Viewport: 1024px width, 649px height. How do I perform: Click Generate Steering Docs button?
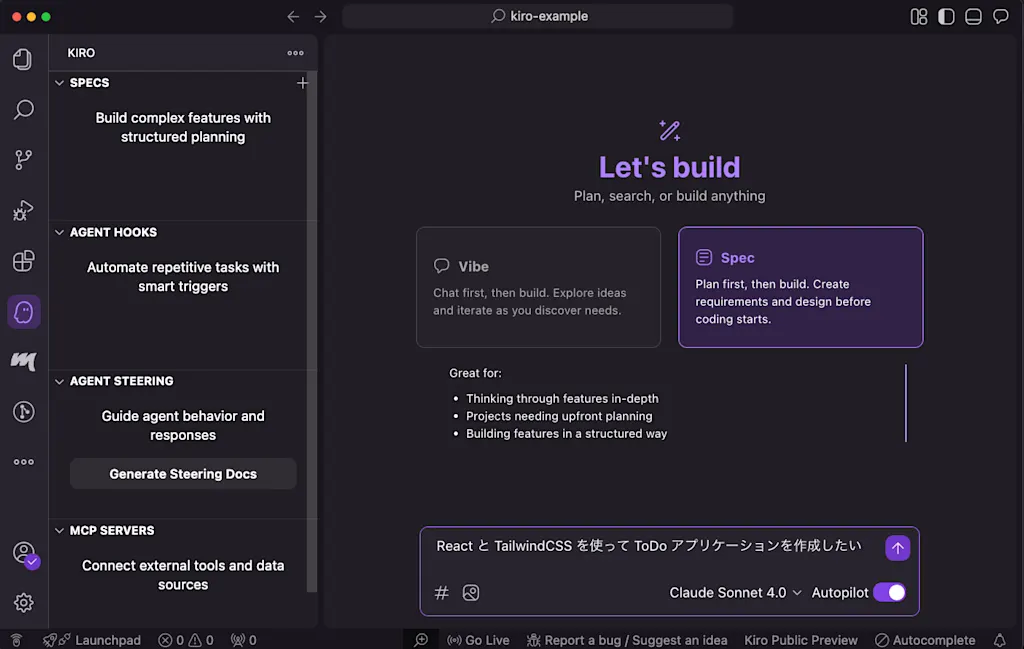[x=183, y=474]
